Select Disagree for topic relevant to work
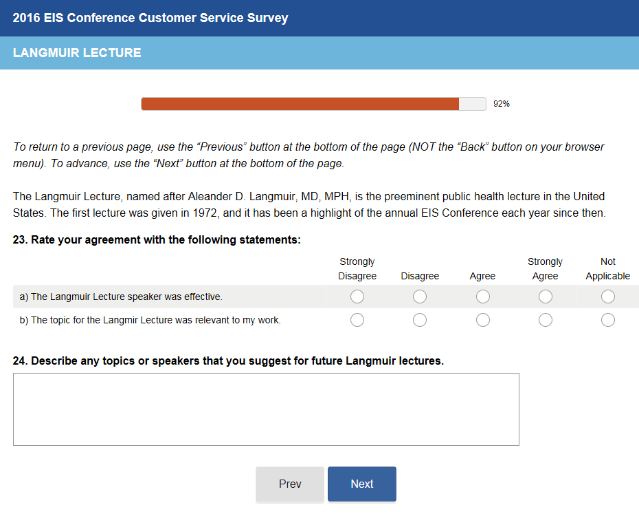Image resolution: width=639 pixels, height=516 pixels. [x=420, y=320]
